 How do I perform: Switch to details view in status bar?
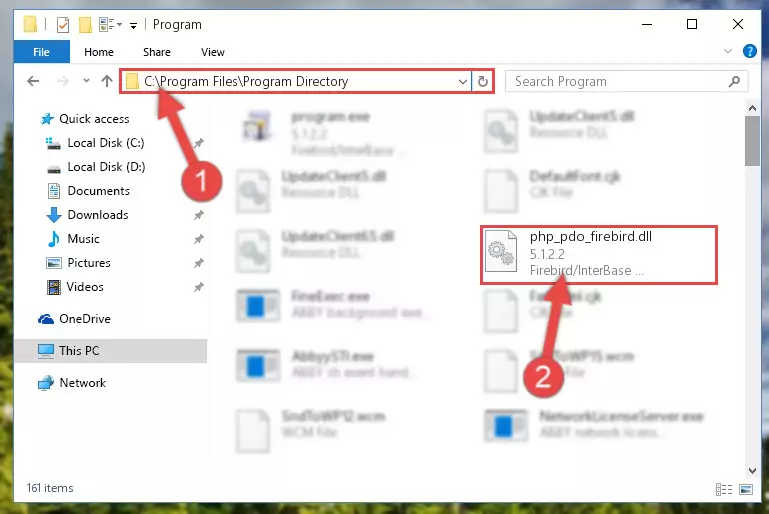click(x=724, y=489)
